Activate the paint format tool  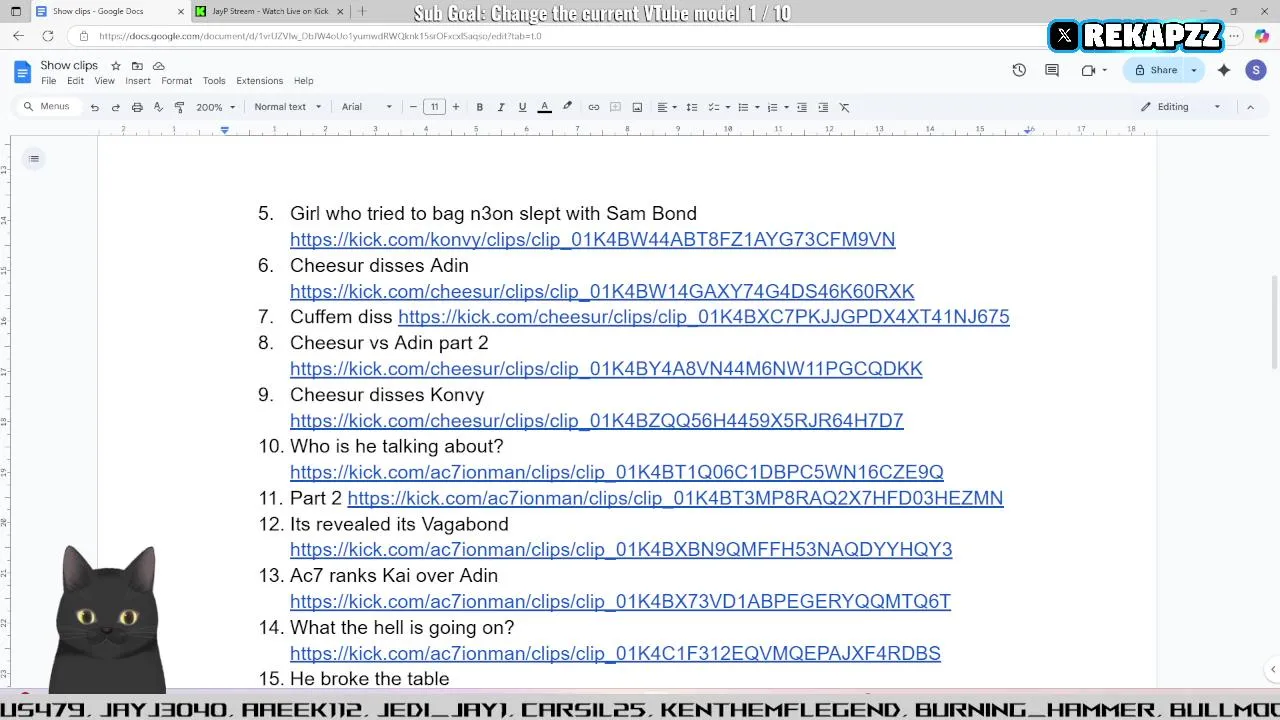click(x=180, y=107)
